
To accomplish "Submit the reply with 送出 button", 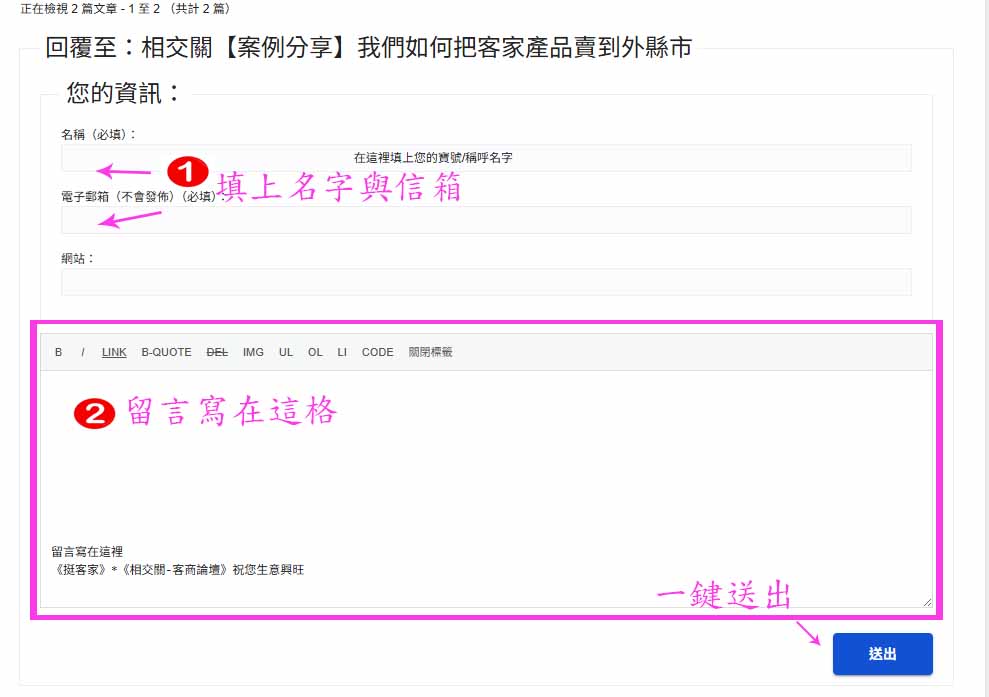I will click(x=882, y=654).
